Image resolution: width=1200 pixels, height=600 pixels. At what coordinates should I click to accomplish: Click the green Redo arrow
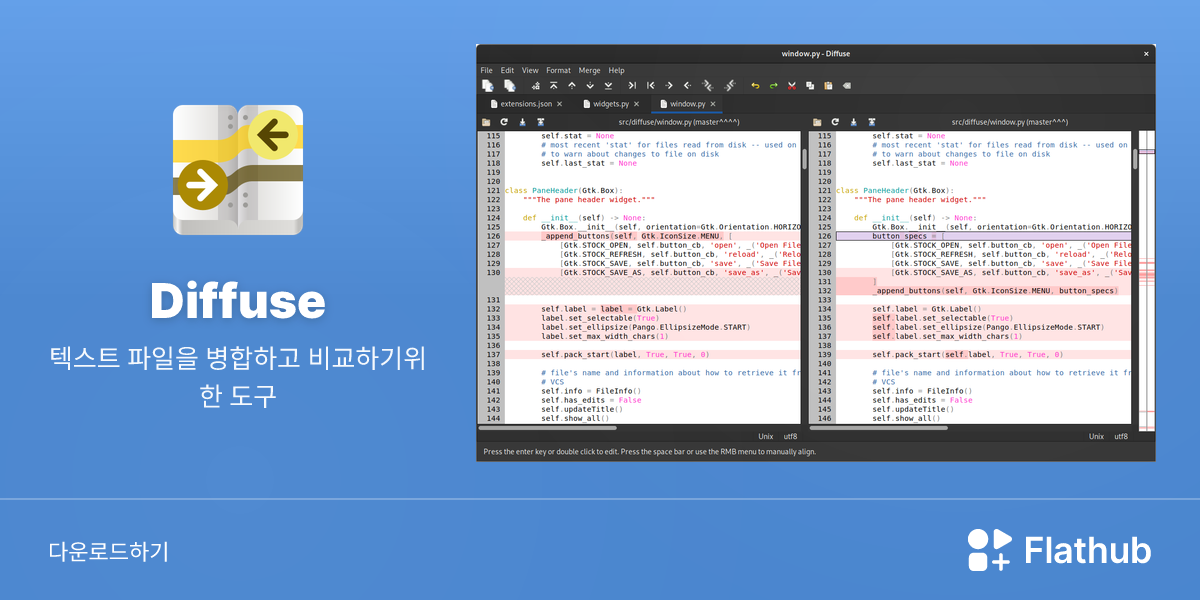[773, 86]
